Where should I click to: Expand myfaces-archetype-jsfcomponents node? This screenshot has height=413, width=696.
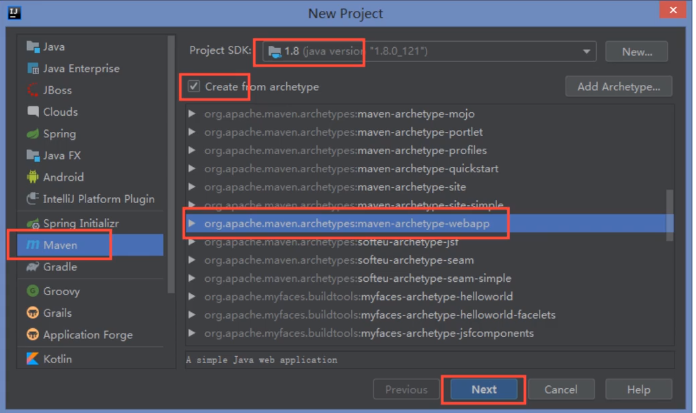(x=192, y=333)
